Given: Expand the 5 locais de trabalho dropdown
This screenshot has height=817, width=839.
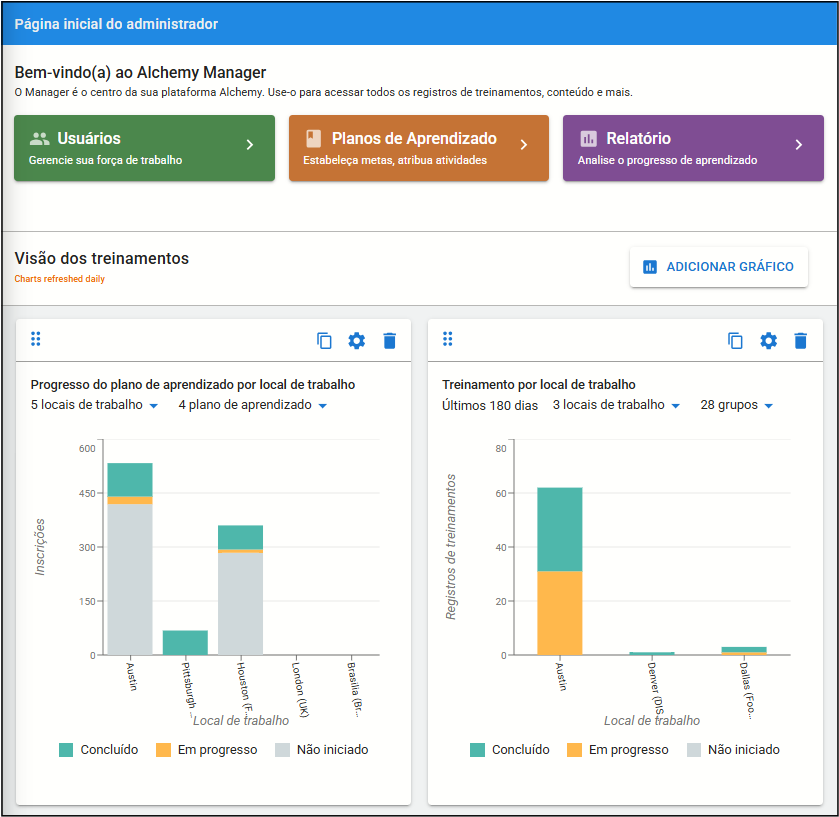Looking at the screenshot, I should pyautogui.click(x=94, y=405).
